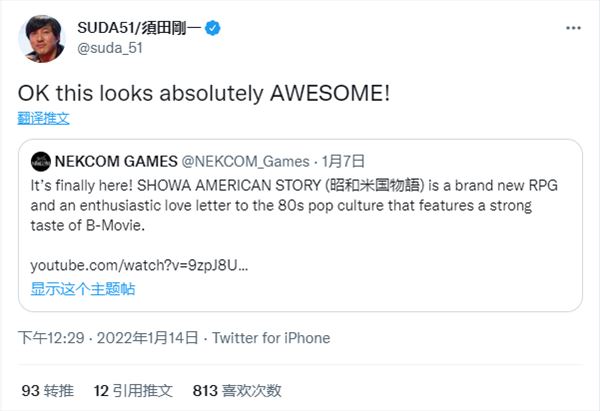View the 12 引用推文 quote tweets
Viewport: 600px width, 411px height.
click(x=133, y=391)
